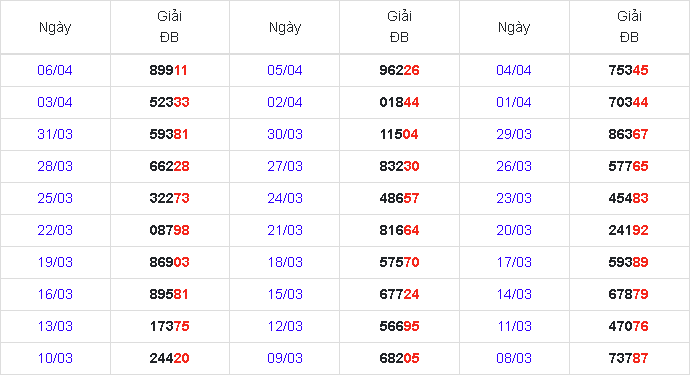Click the 10/03 date link
This screenshot has height=375, width=690.
click(x=55, y=358)
